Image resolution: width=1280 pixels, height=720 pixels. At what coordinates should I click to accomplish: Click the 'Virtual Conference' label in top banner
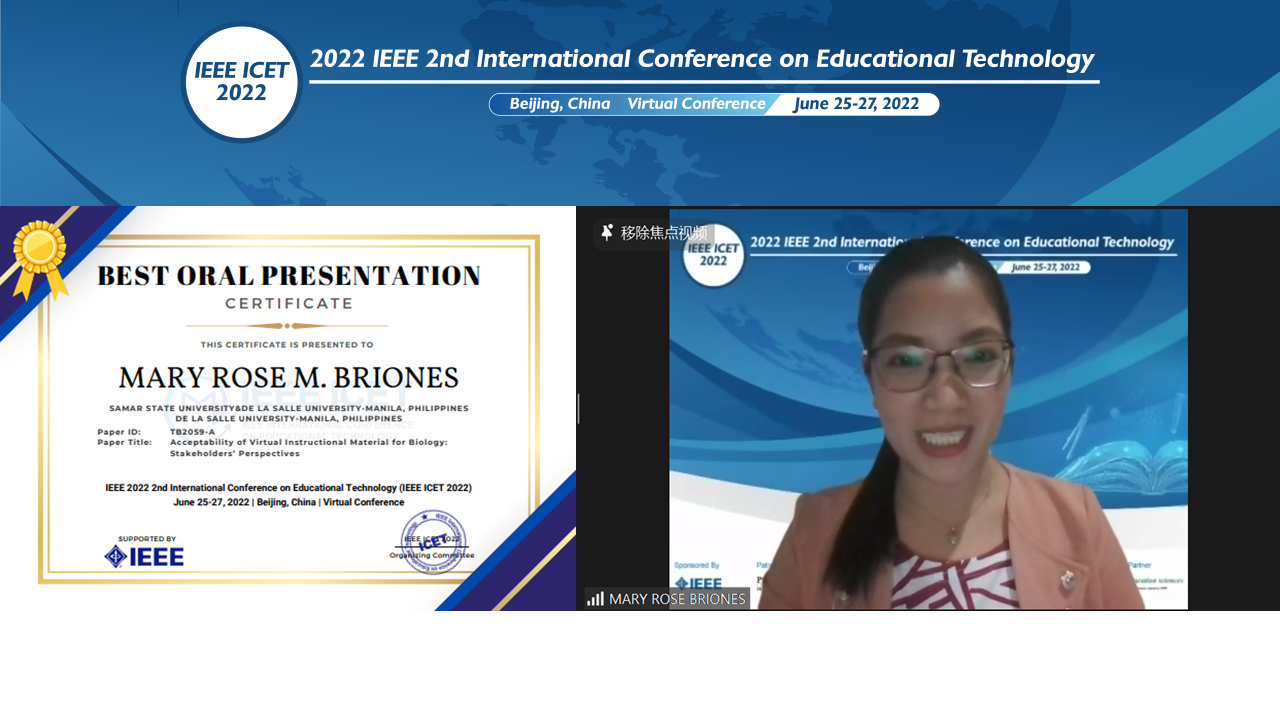tap(696, 104)
